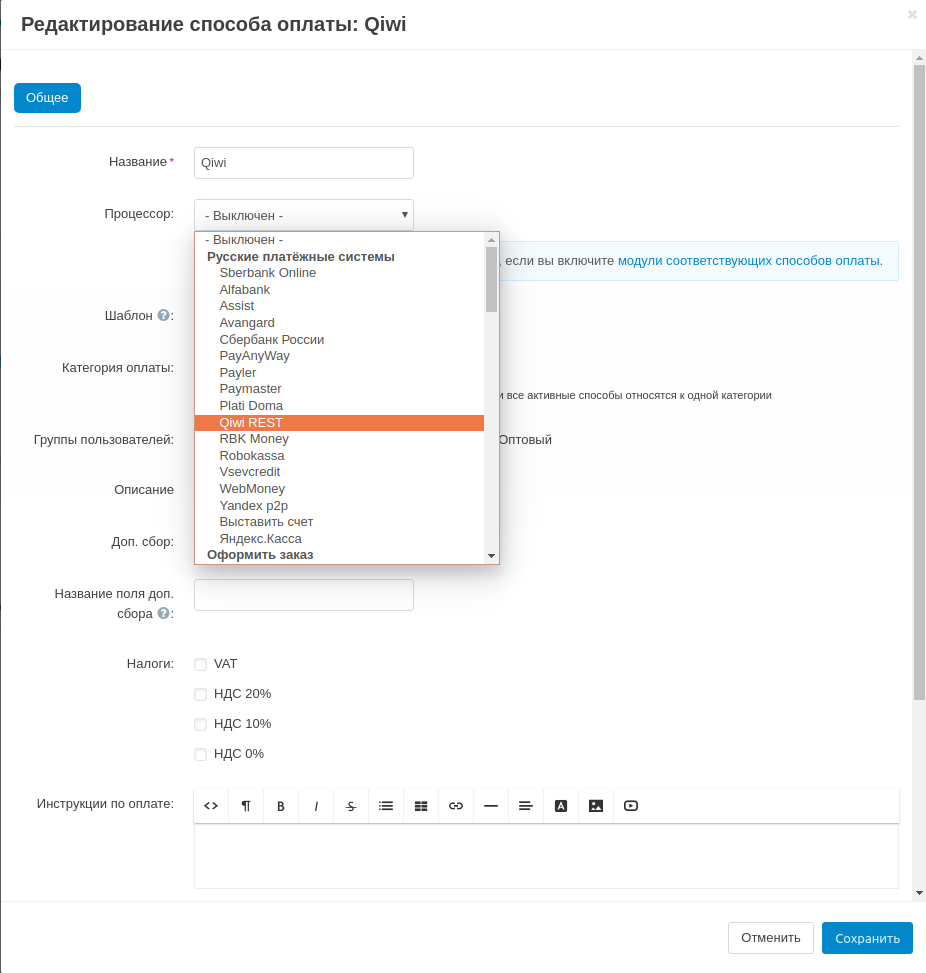The image size is (926, 973).
Task: Toggle HTML source code view in editor
Action: (x=211, y=806)
